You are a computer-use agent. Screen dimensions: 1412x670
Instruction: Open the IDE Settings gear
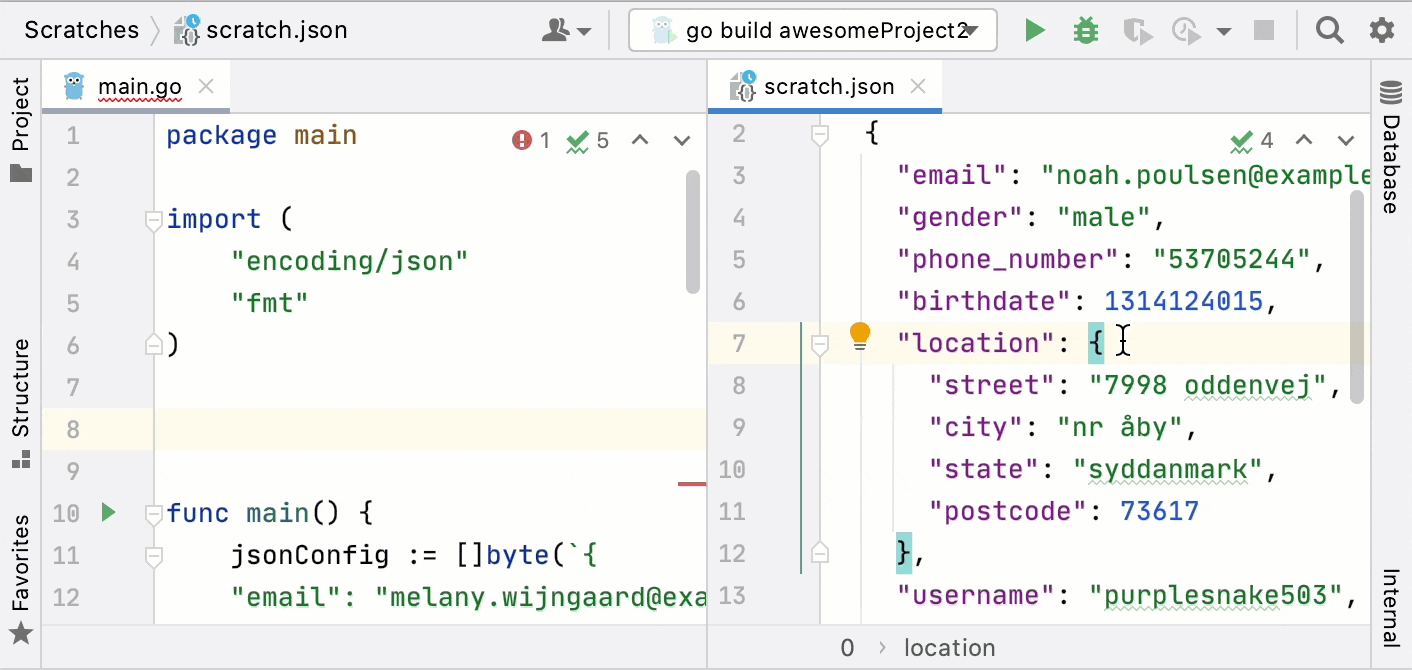pos(1381,29)
